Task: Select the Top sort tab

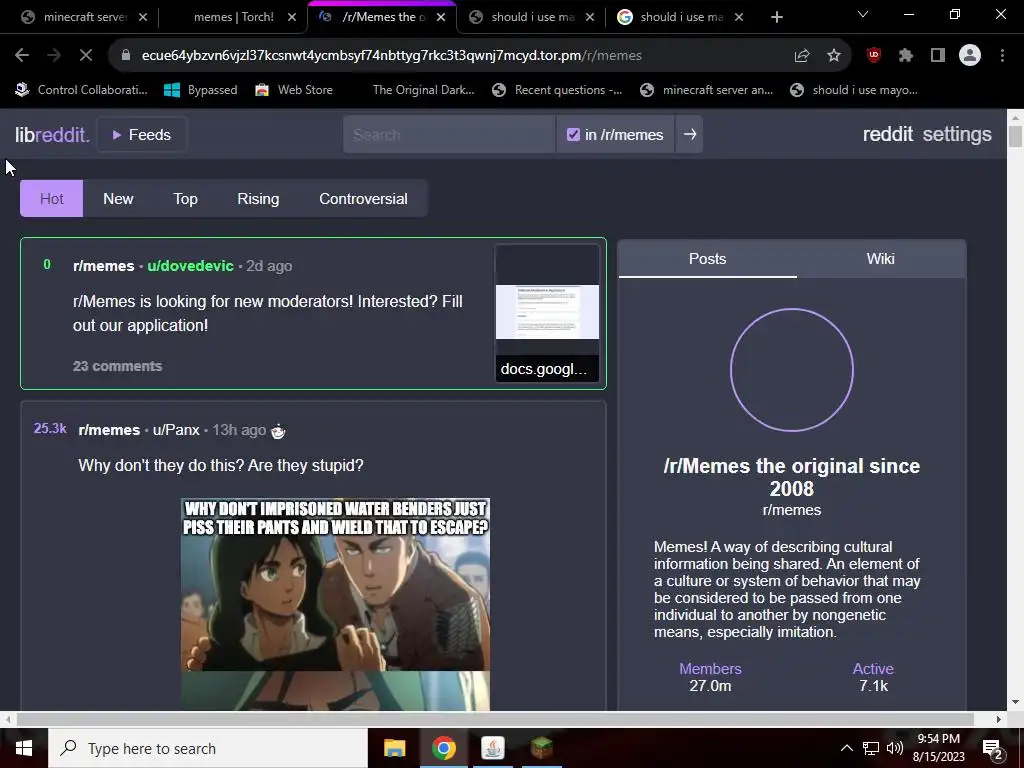Action: click(x=185, y=199)
